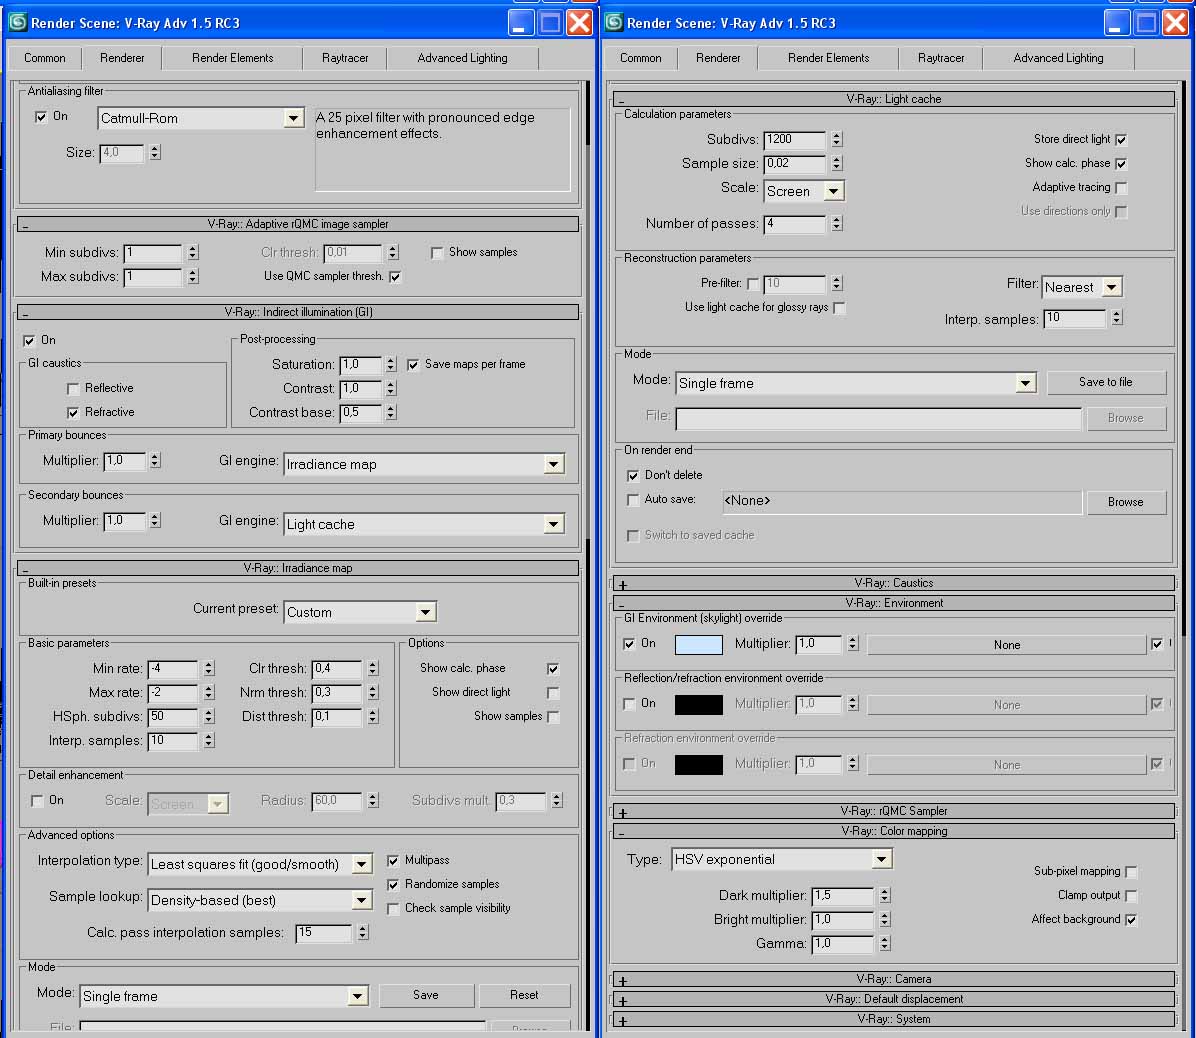Open the Interpolation type dropdown
The height and width of the screenshot is (1038, 1196).
(x=362, y=864)
